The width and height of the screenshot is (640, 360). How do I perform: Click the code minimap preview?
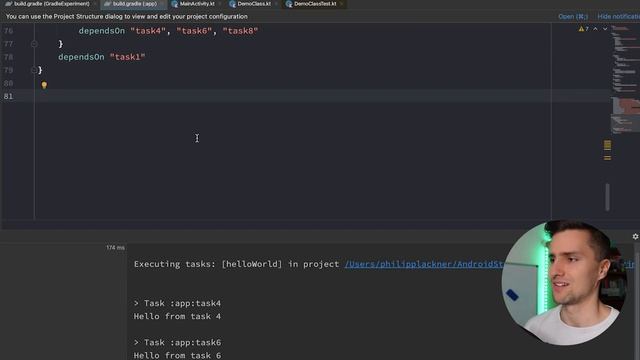pyautogui.click(x=625, y=80)
